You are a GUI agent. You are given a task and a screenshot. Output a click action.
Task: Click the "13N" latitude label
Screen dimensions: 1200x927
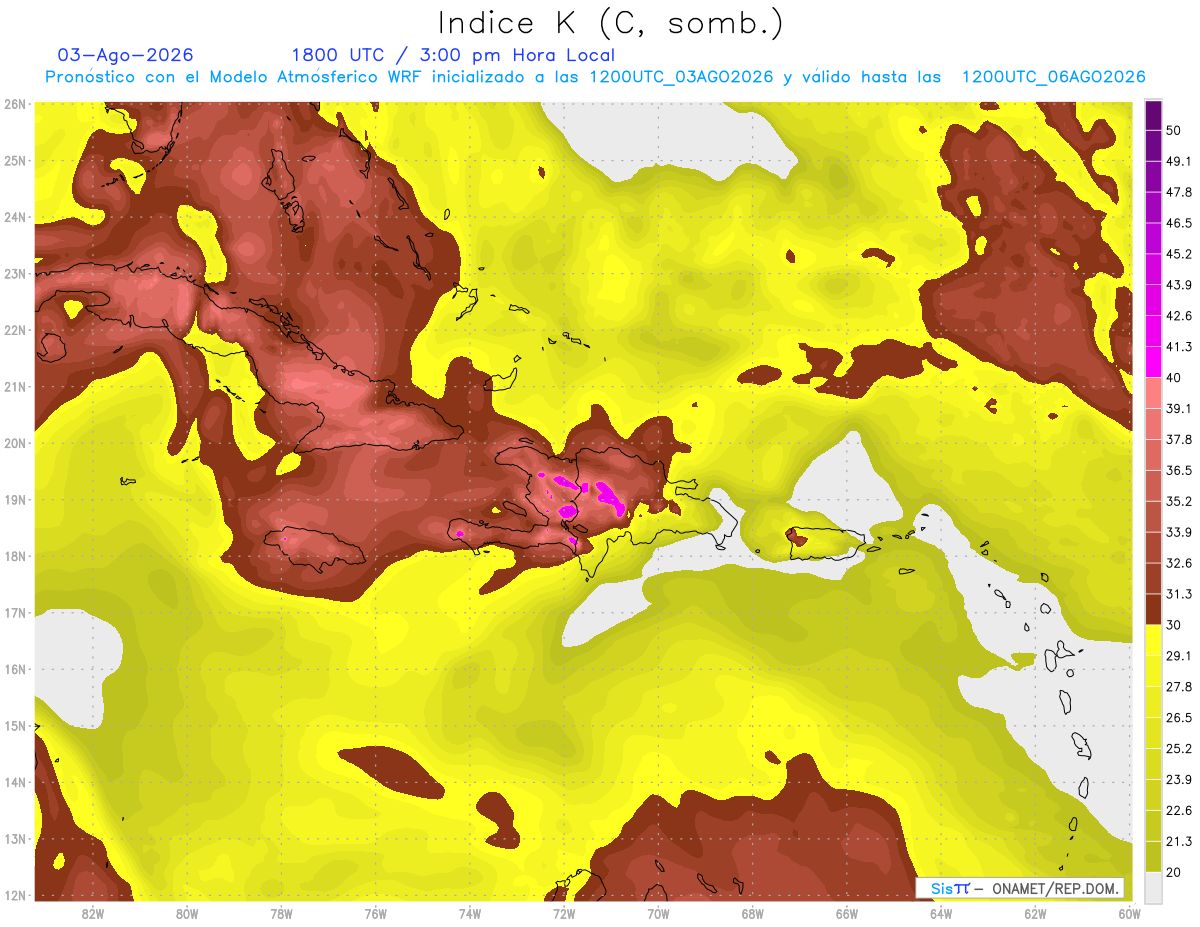point(14,838)
